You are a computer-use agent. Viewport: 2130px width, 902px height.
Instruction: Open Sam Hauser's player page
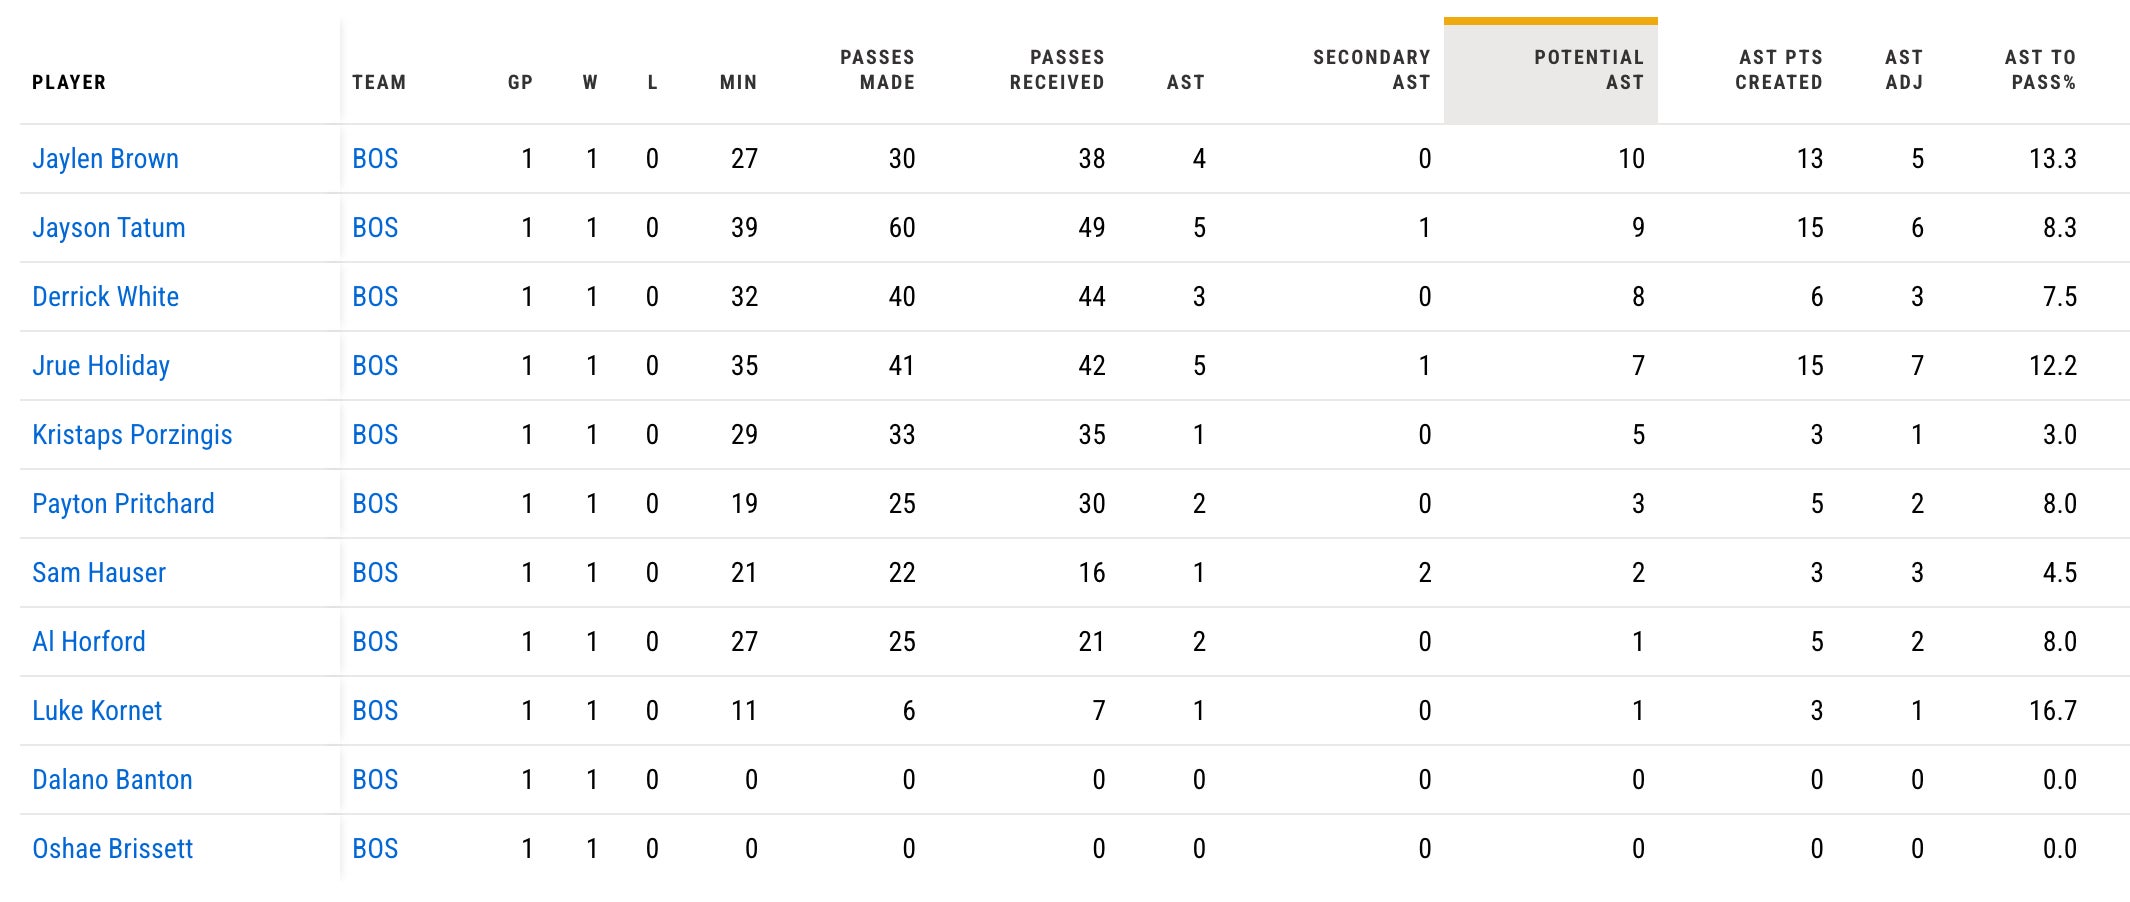coord(99,573)
